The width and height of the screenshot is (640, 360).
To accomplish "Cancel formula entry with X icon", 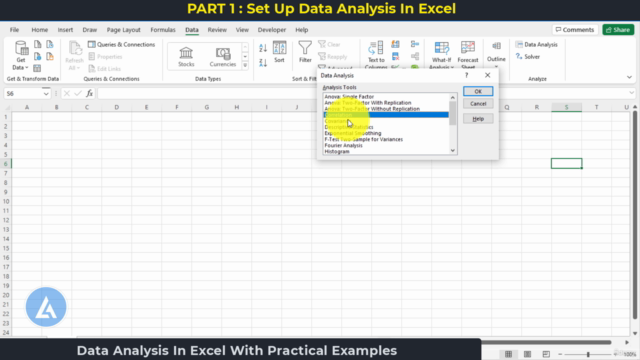I will [67, 93].
